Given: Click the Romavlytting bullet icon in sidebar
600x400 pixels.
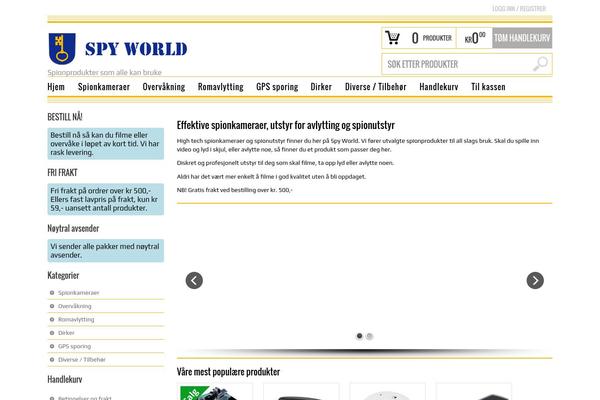Looking at the screenshot, I should (x=52, y=320).
